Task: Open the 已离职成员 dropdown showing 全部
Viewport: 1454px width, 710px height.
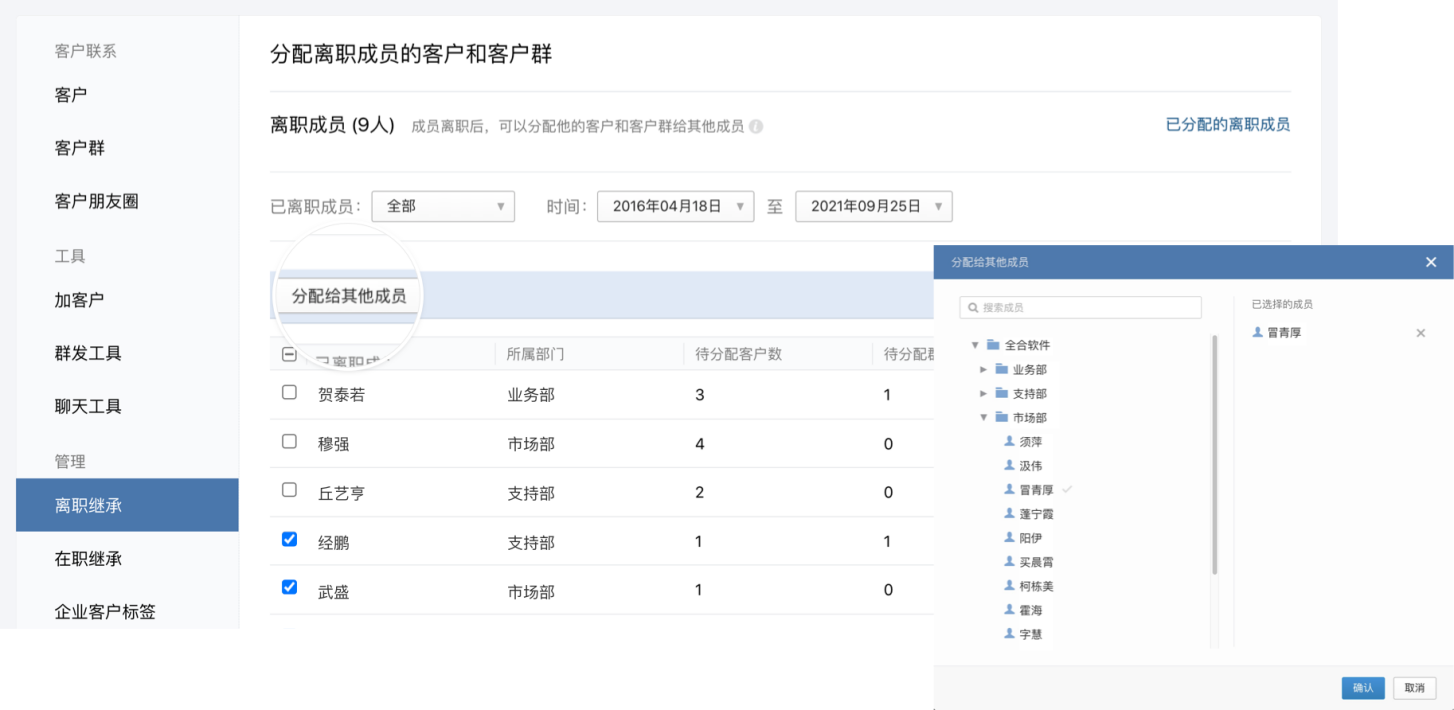Action: click(442, 206)
